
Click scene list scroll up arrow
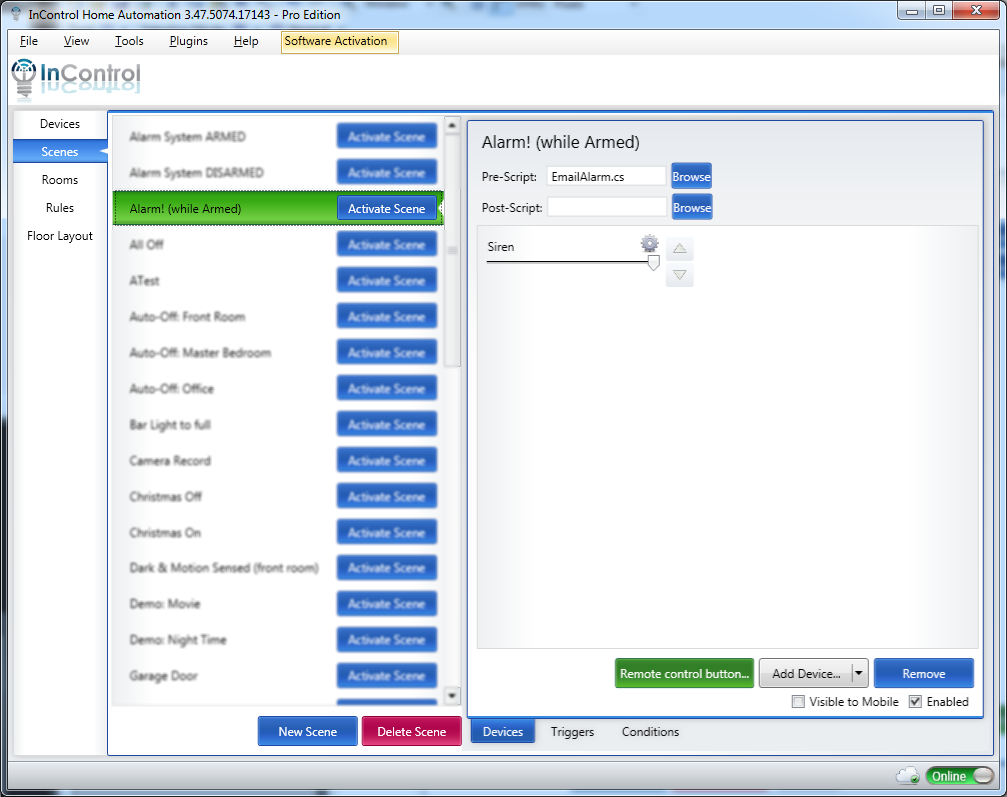pyautogui.click(x=451, y=126)
